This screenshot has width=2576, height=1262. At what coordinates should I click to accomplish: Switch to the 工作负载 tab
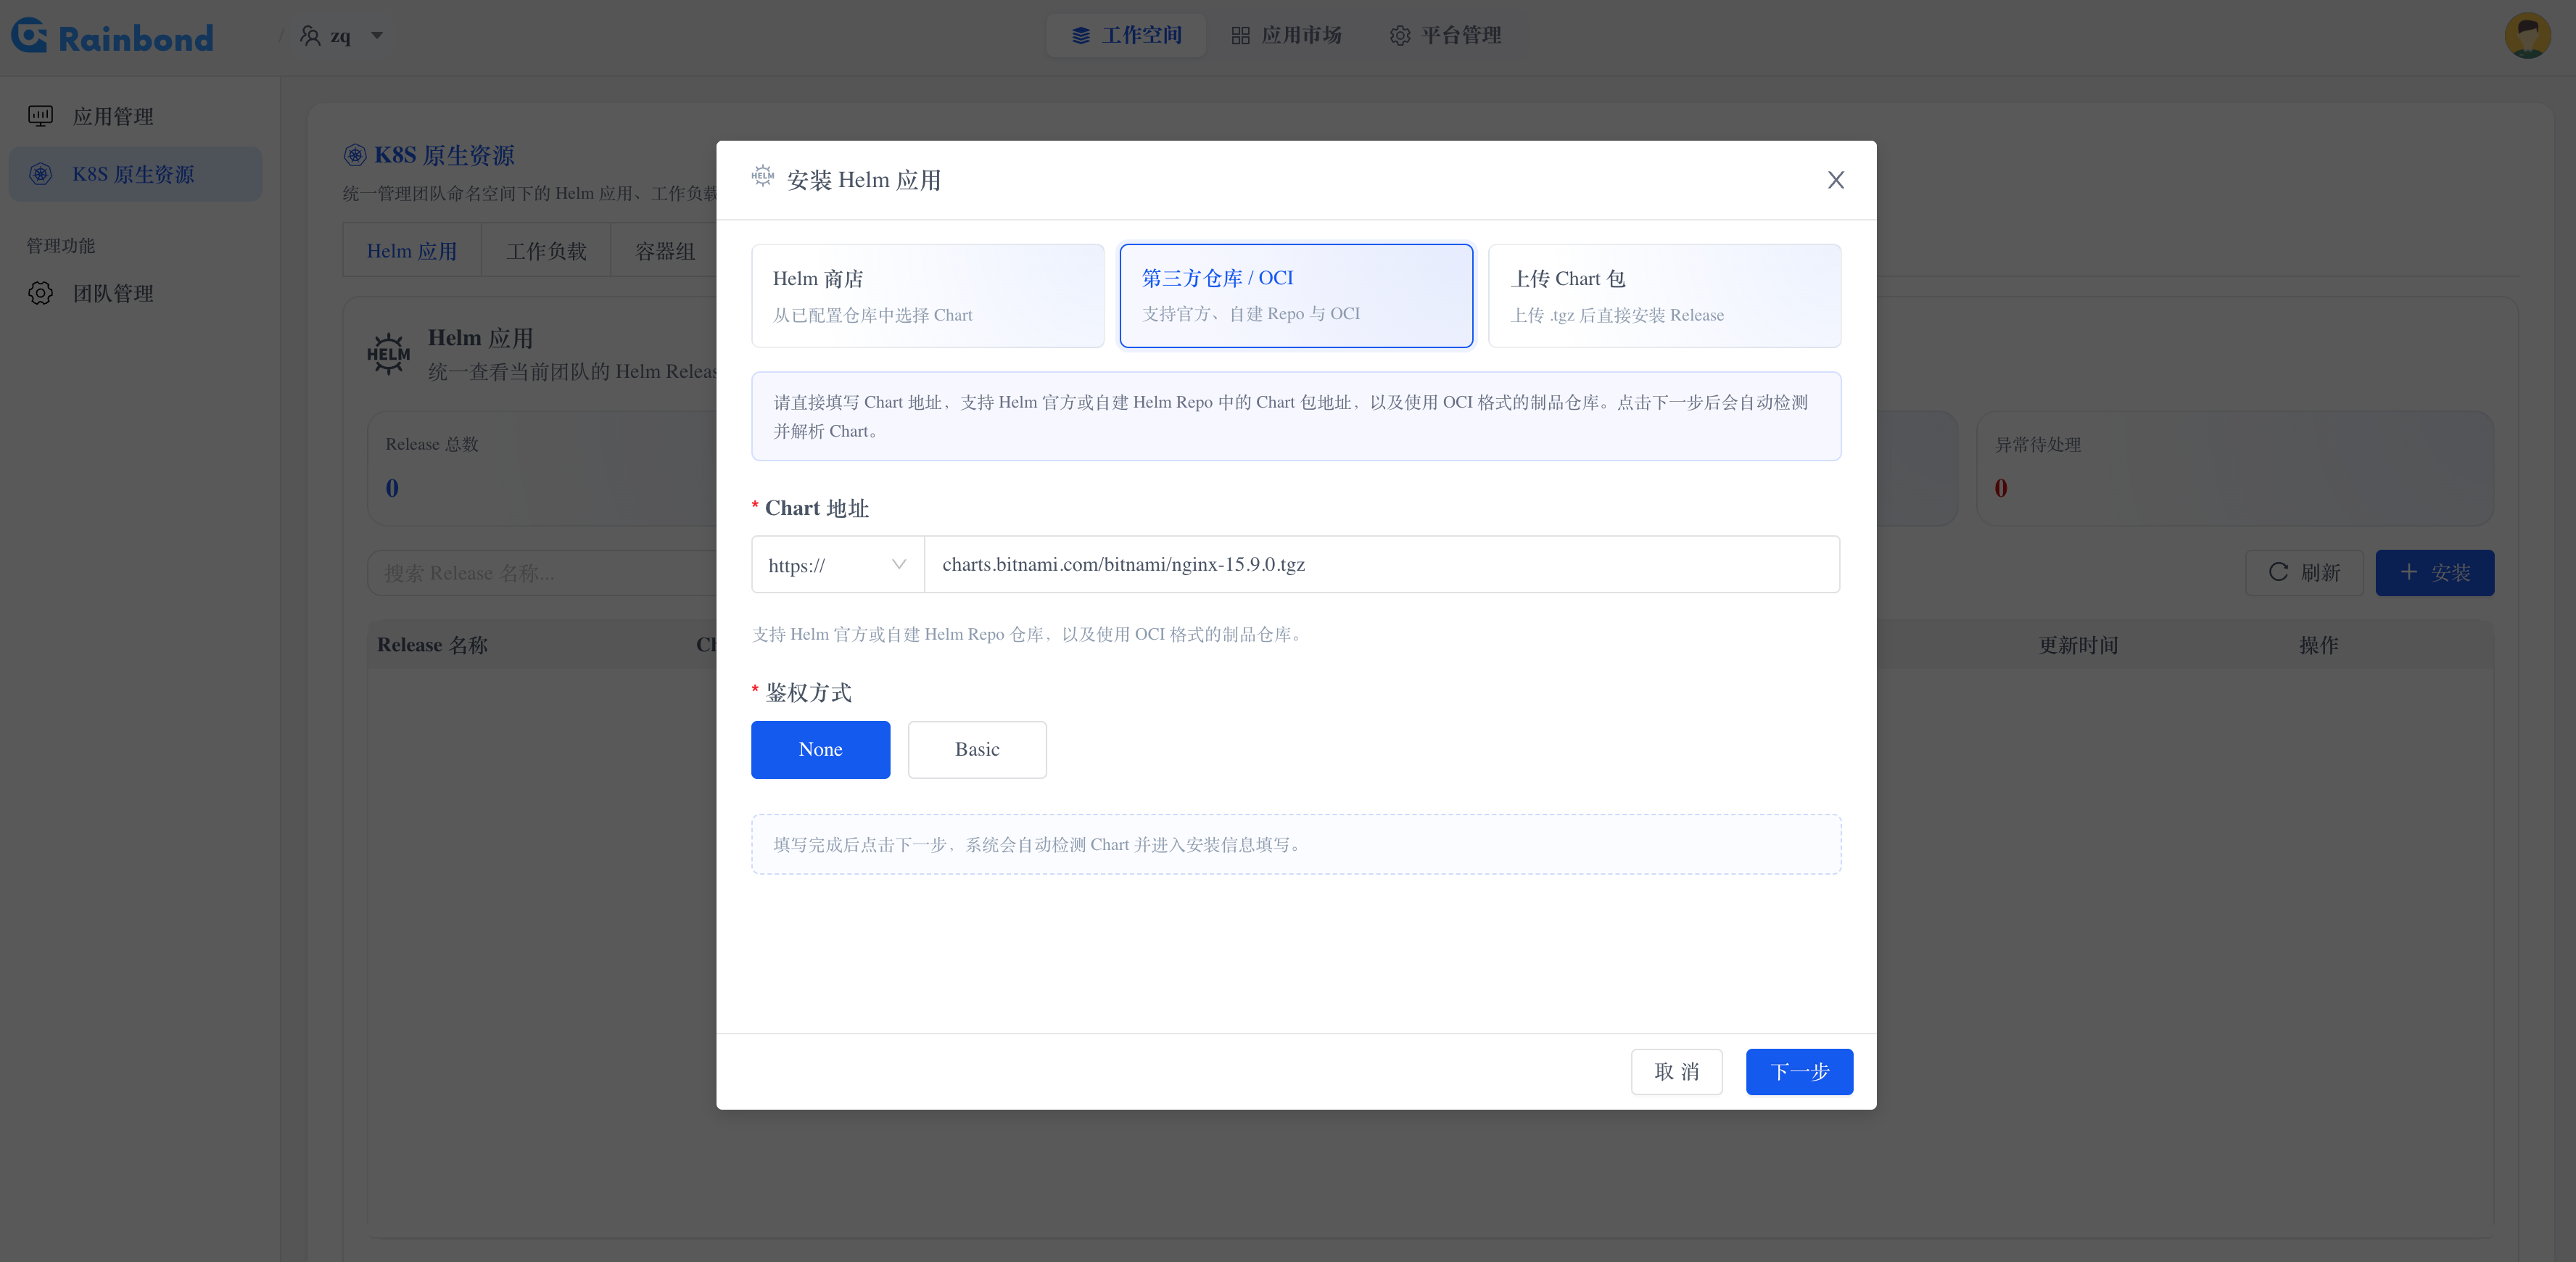coord(546,251)
